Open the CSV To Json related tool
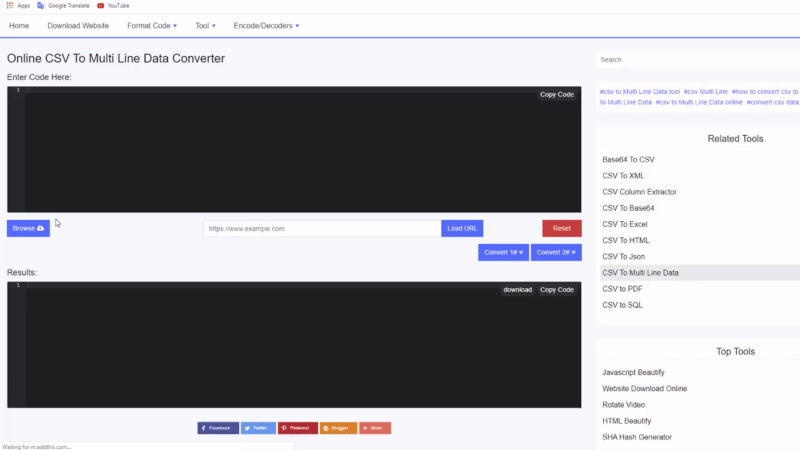The image size is (800, 450). point(624,256)
